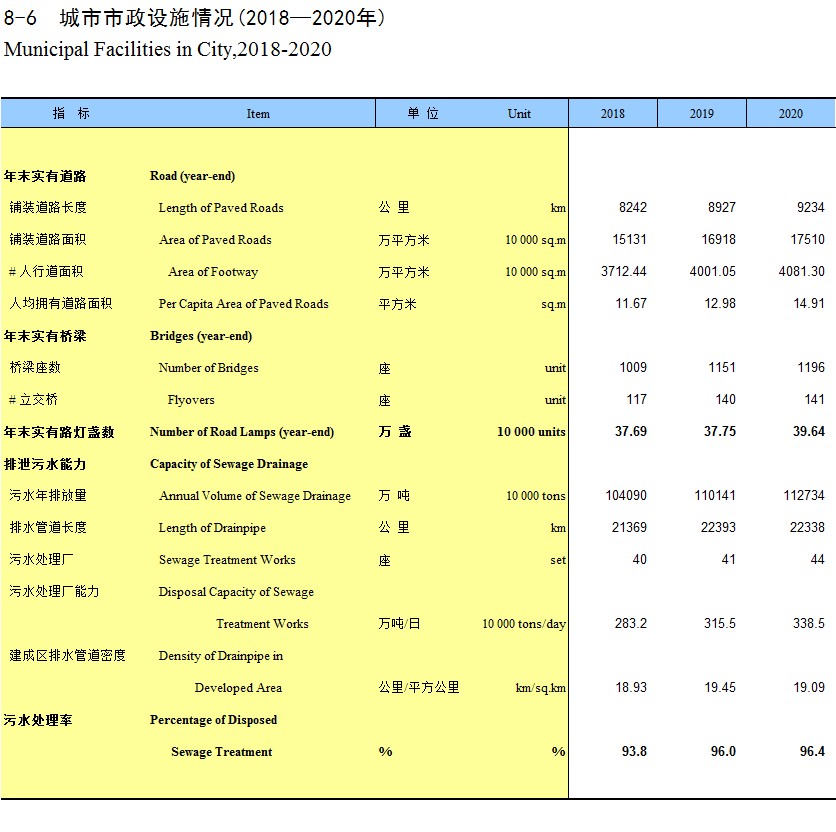
Task: Select the value 22338
Action: 807,527
